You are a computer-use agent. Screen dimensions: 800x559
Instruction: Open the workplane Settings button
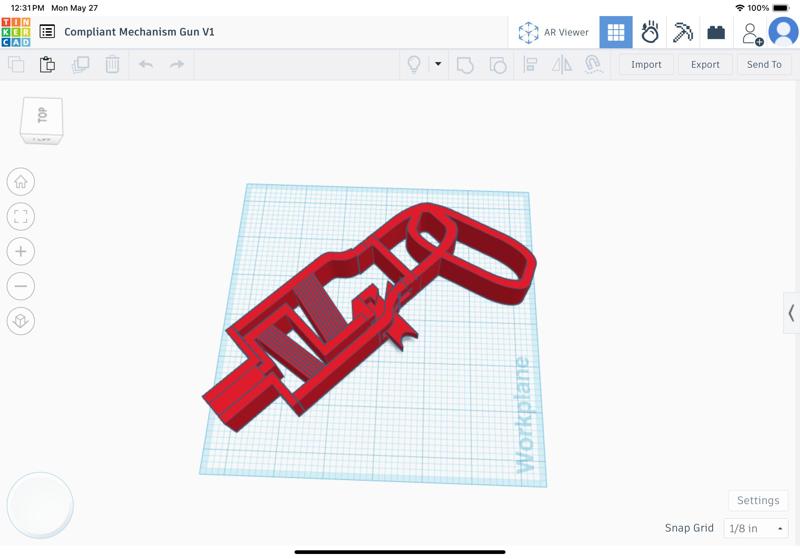point(758,500)
